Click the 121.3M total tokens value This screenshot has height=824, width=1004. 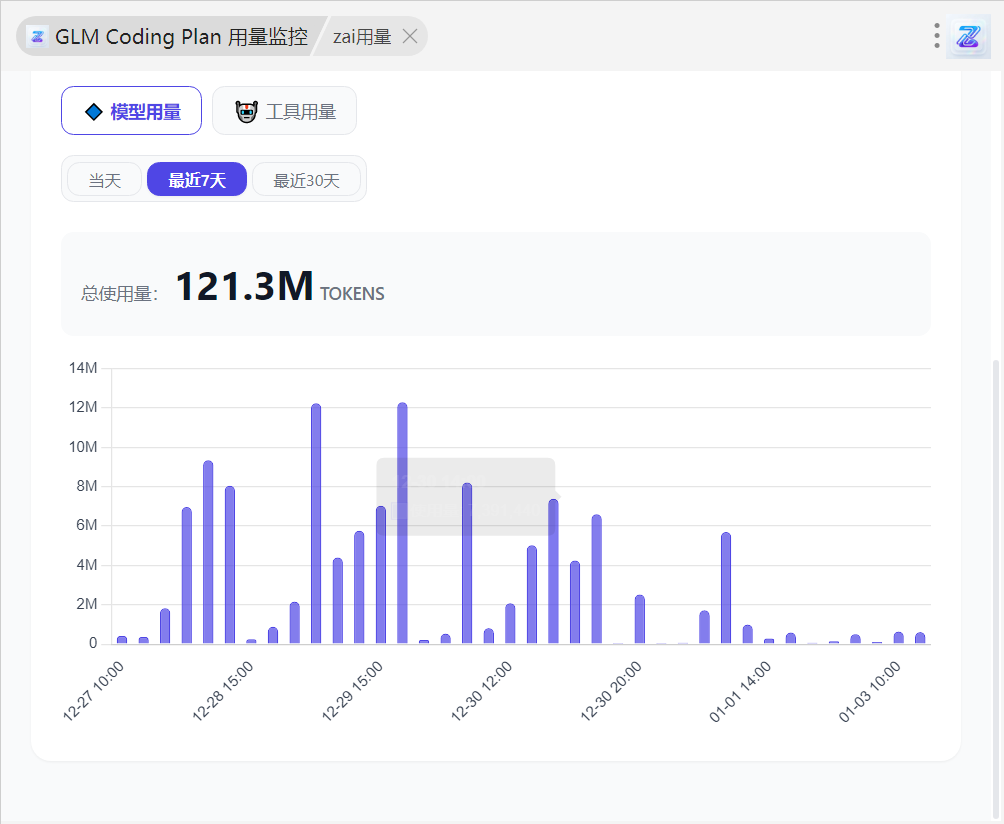[x=244, y=287]
